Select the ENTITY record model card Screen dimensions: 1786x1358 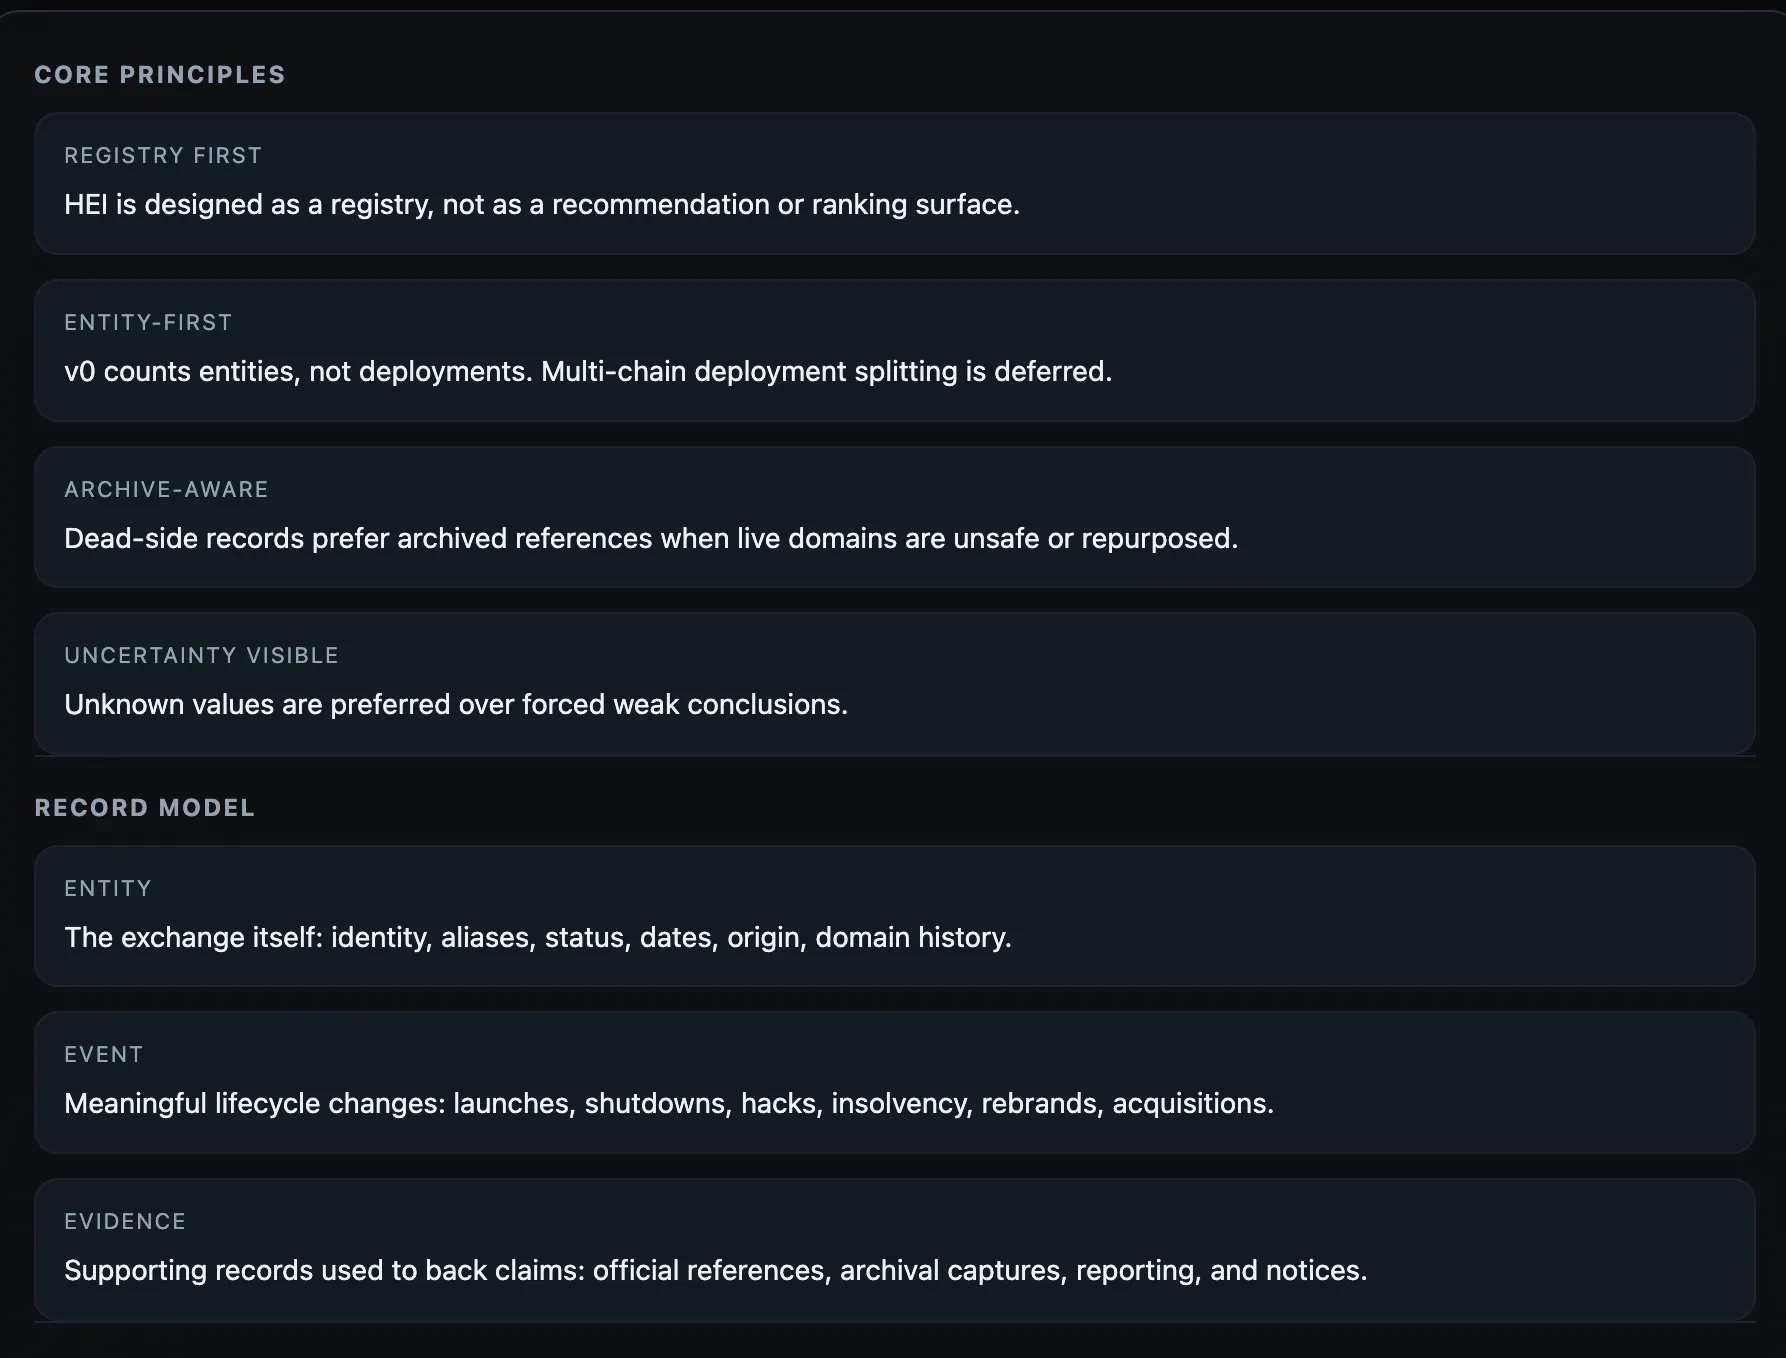point(895,916)
